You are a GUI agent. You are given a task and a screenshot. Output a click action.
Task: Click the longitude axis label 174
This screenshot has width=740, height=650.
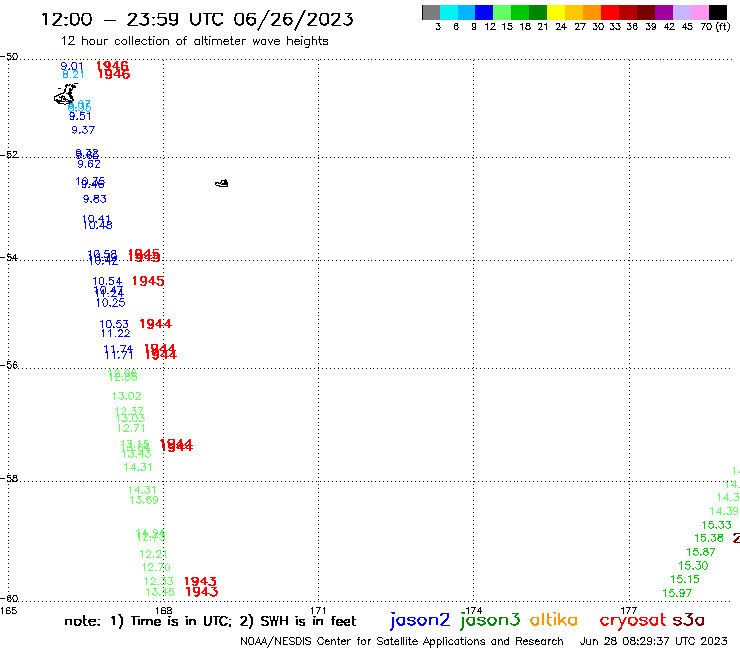click(473, 611)
